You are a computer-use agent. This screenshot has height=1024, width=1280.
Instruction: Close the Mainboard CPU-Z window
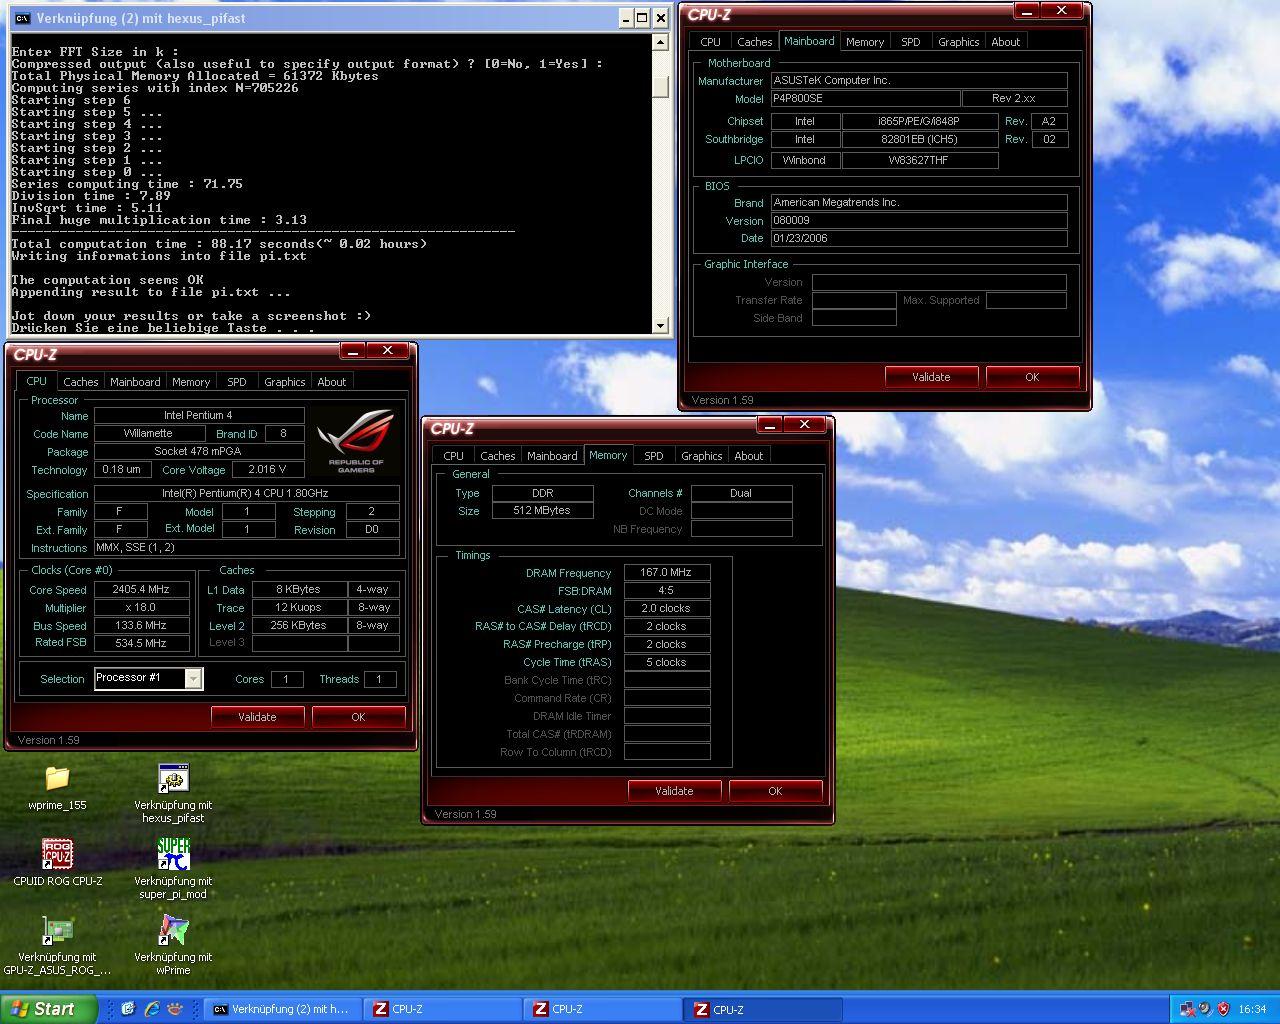click(x=1062, y=11)
